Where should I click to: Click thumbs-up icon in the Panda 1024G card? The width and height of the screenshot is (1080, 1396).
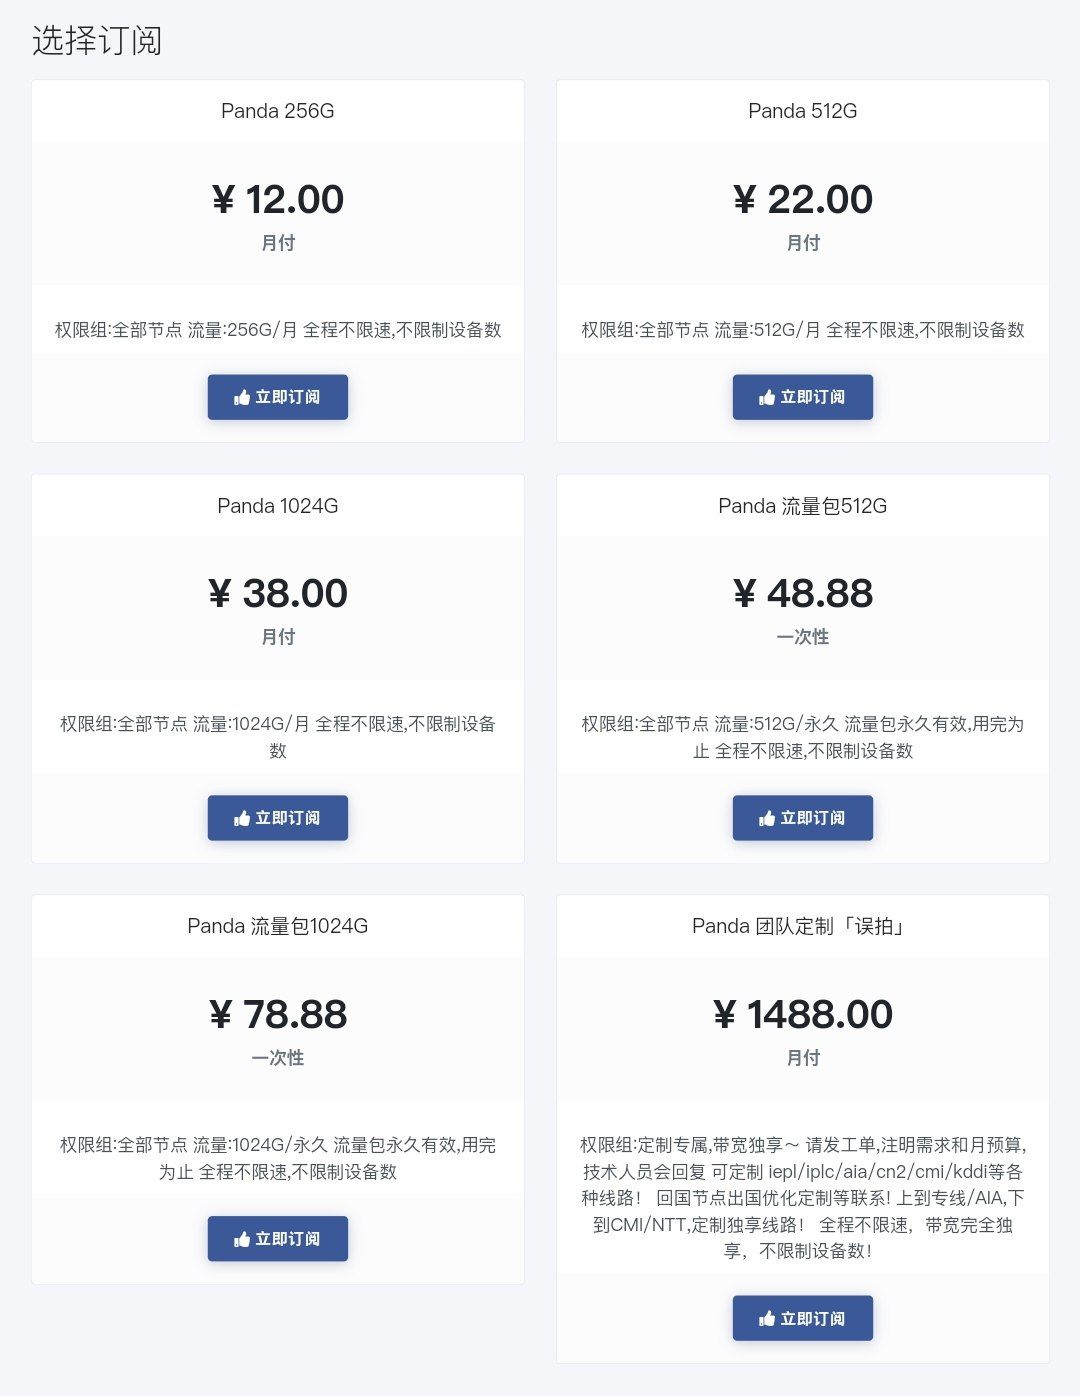242,819
